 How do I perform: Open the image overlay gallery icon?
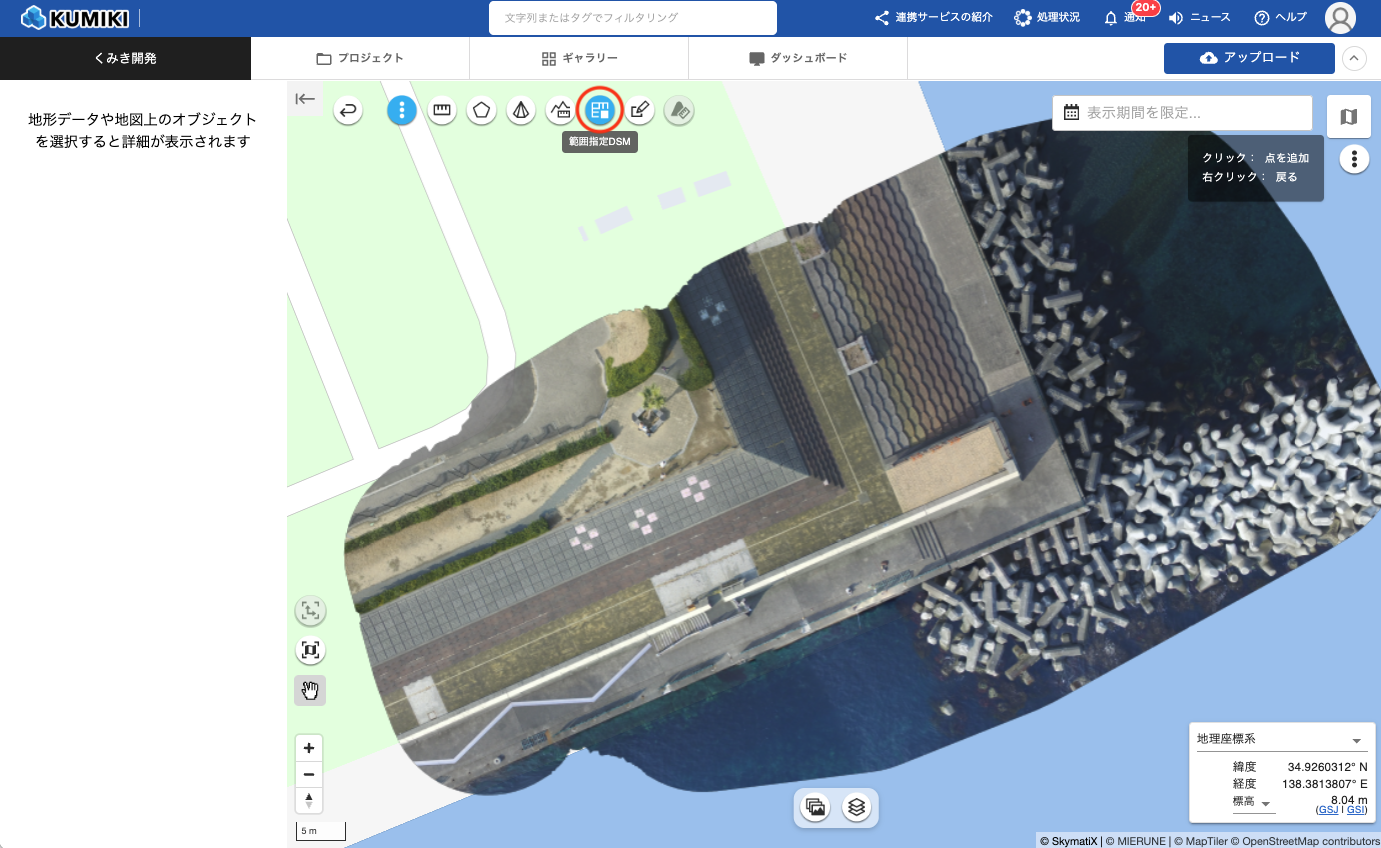pyautogui.click(x=816, y=807)
